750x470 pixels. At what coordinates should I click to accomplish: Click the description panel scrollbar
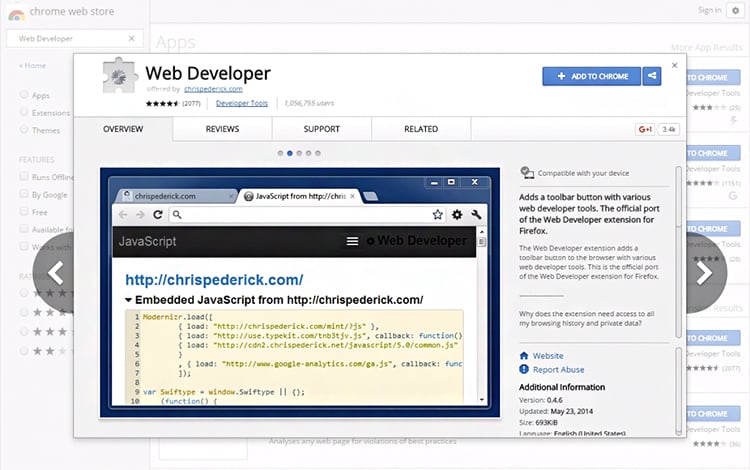pos(678,252)
